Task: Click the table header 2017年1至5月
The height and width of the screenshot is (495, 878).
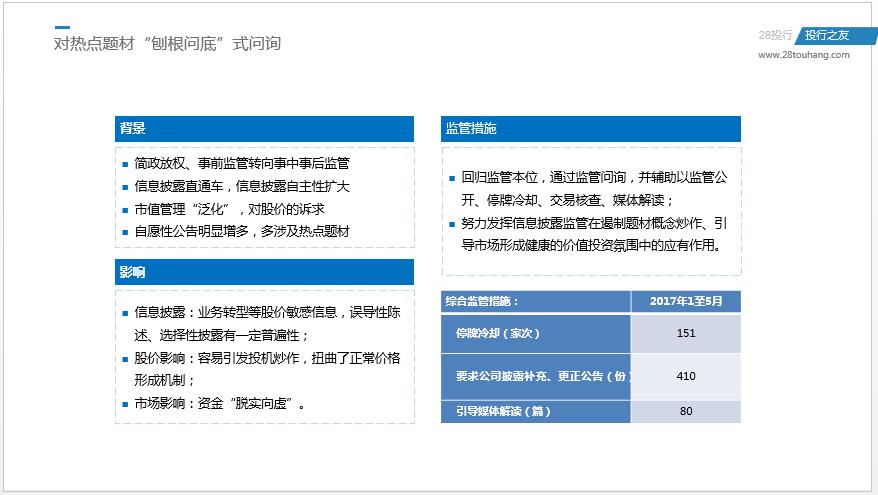Action: [686, 301]
